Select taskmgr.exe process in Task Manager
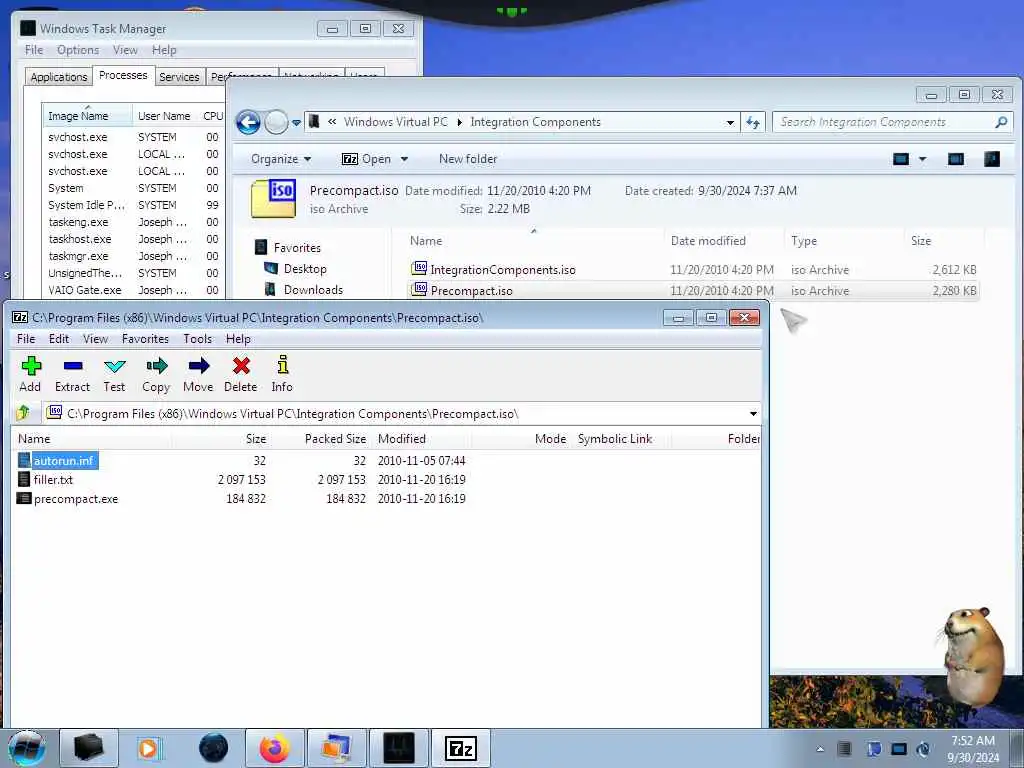The width and height of the screenshot is (1024, 768). point(78,256)
